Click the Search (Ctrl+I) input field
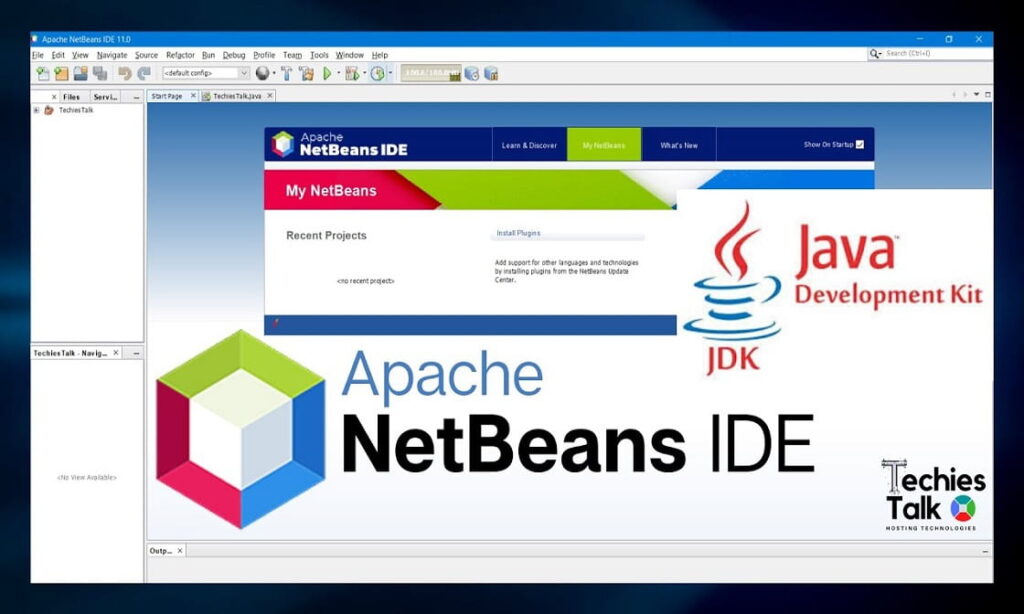 (x=938, y=54)
